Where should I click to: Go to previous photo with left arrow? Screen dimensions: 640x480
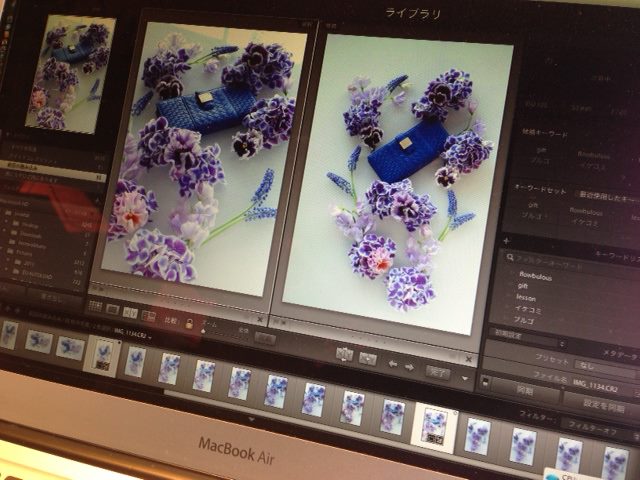coord(393,363)
